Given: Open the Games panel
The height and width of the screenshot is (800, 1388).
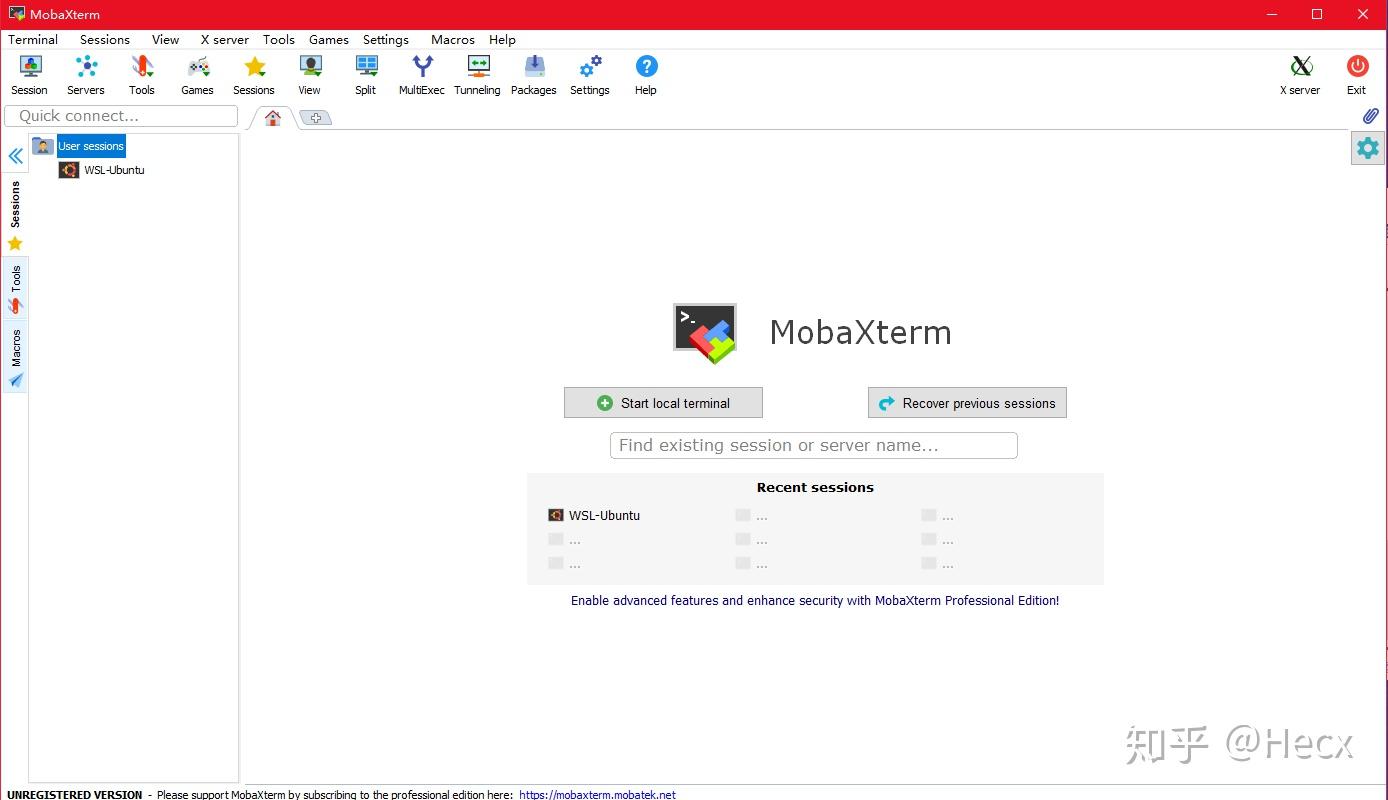Looking at the screenshot, I should click(197, 70).
